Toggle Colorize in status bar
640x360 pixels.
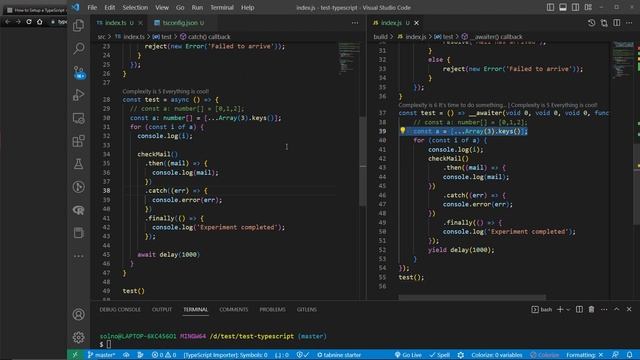pos(544,355)
